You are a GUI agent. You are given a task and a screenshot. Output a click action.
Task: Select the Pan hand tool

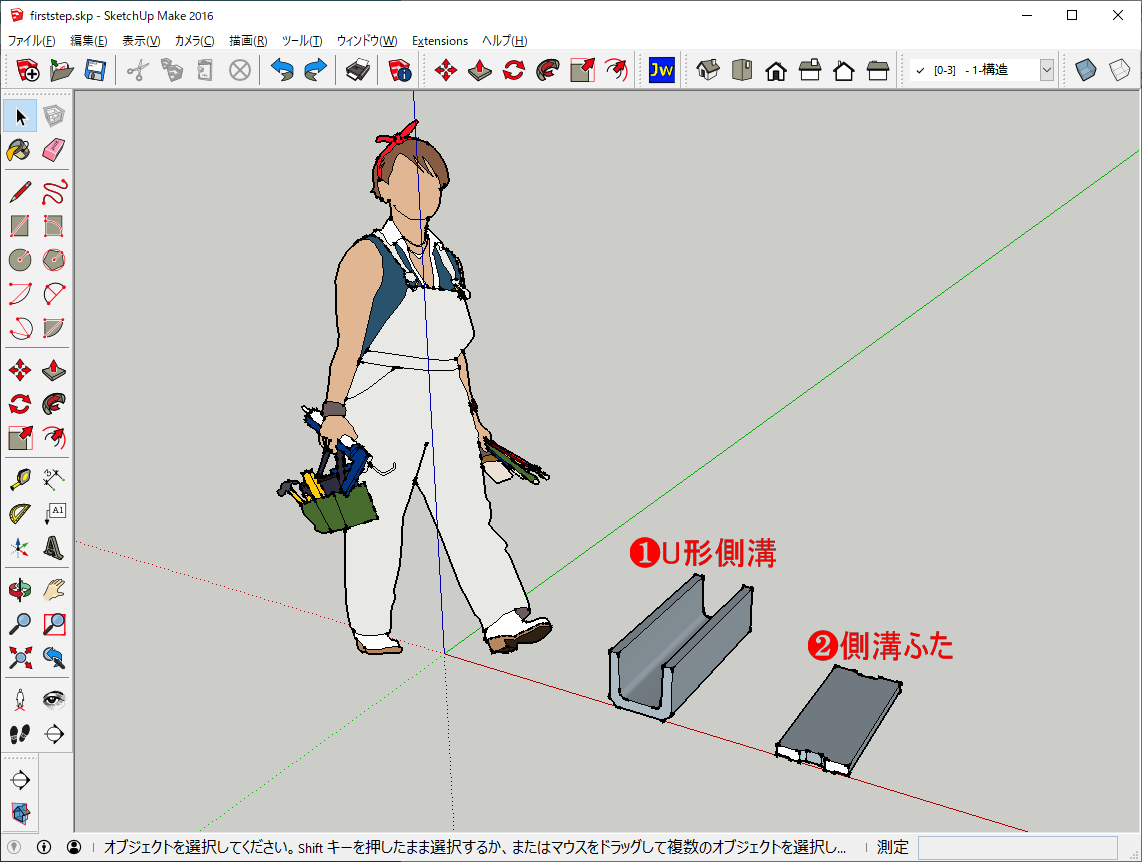[x=54, y=590]
